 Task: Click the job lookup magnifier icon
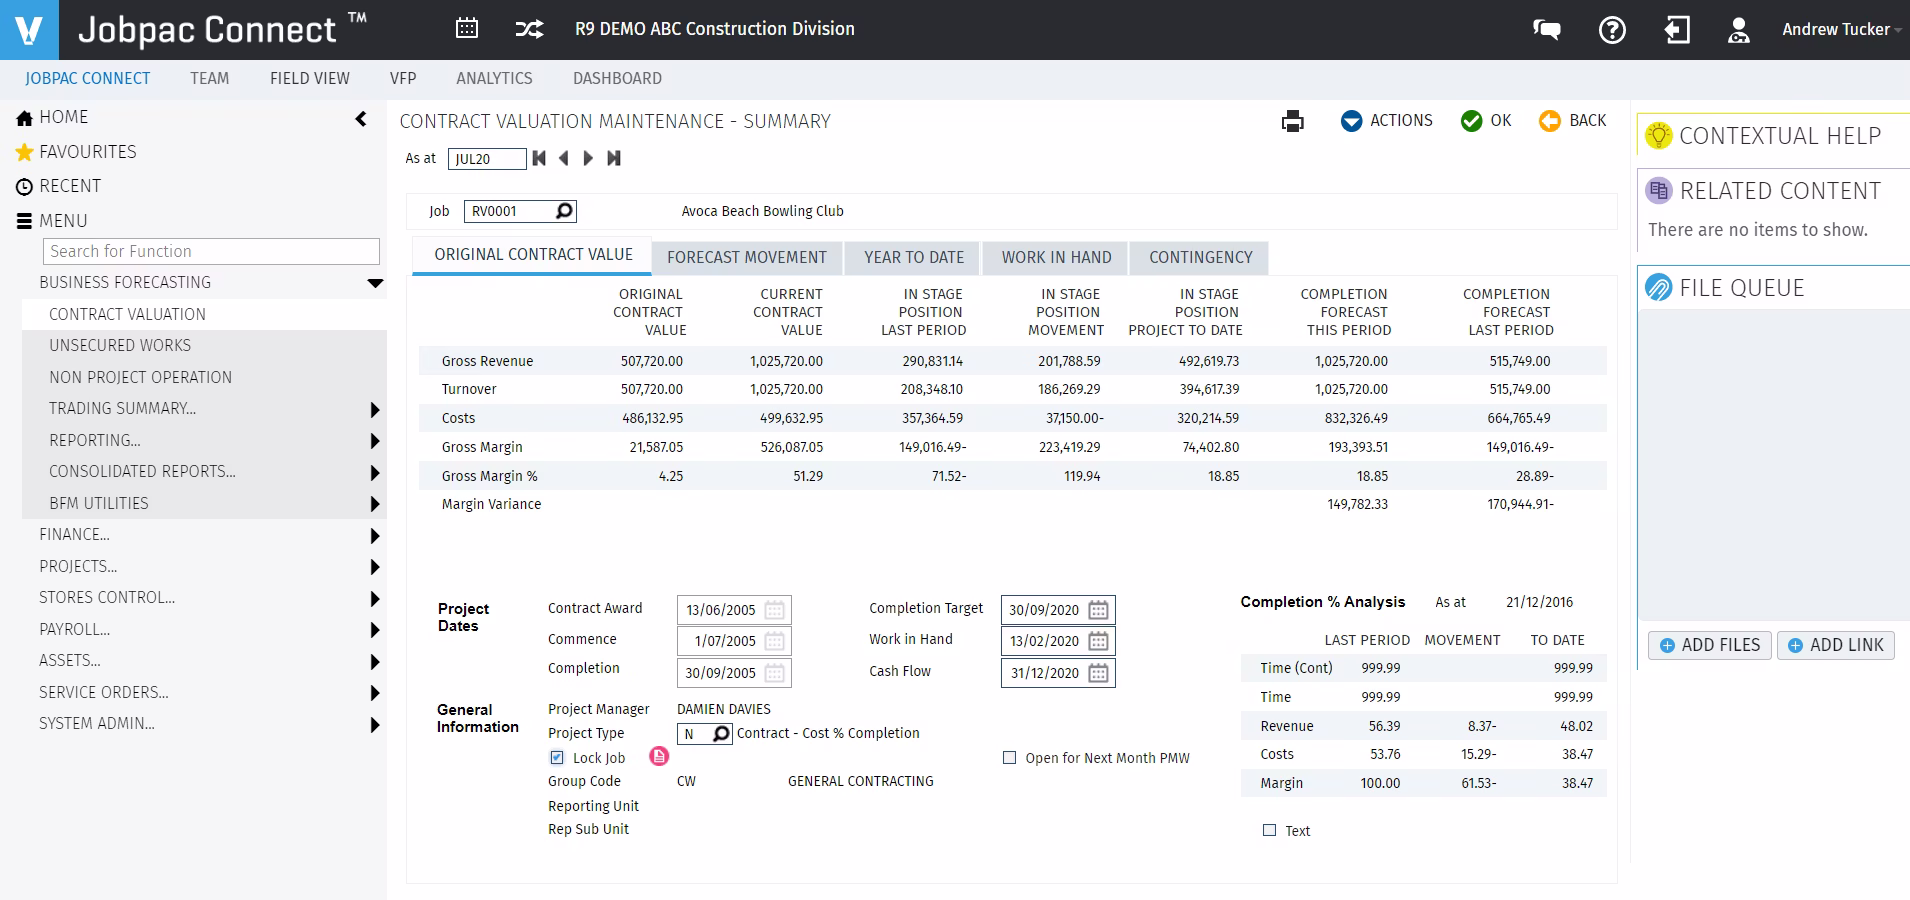(564, 211)
